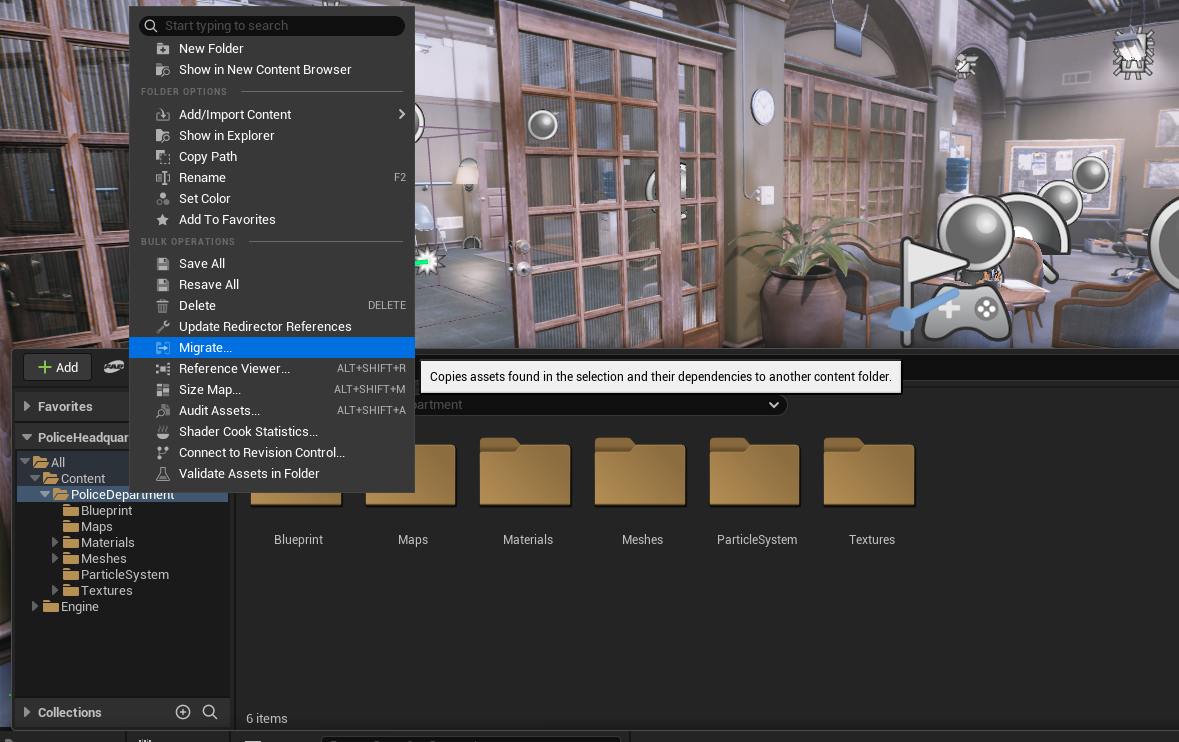Expand the Engine folder in tree
This screenshot has height=742, width=1179.
(x=35, y=607)
